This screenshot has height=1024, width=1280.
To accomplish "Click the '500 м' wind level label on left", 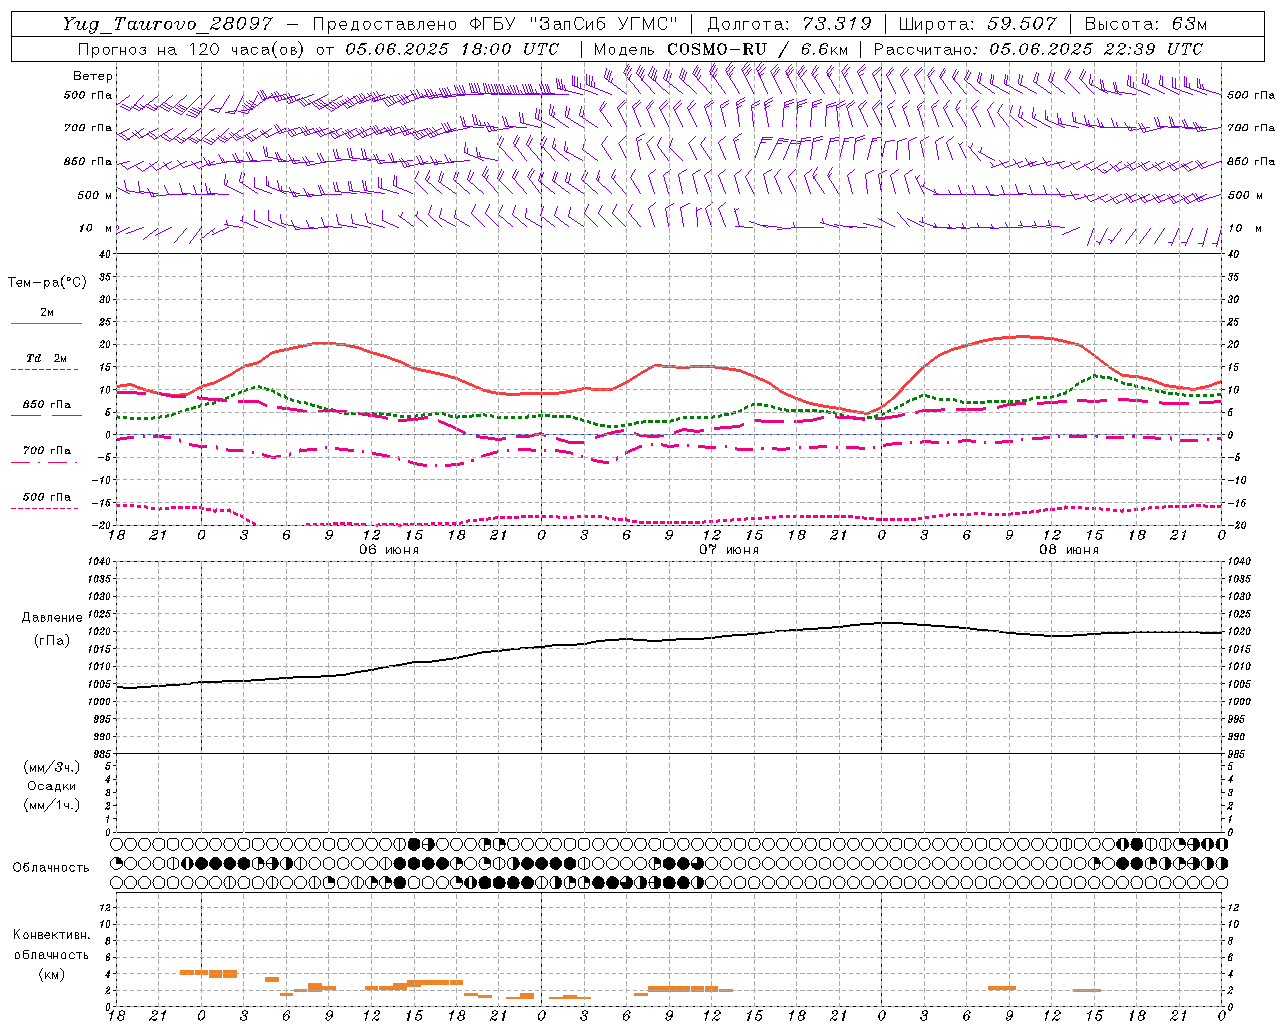I will tap(96, 195).
